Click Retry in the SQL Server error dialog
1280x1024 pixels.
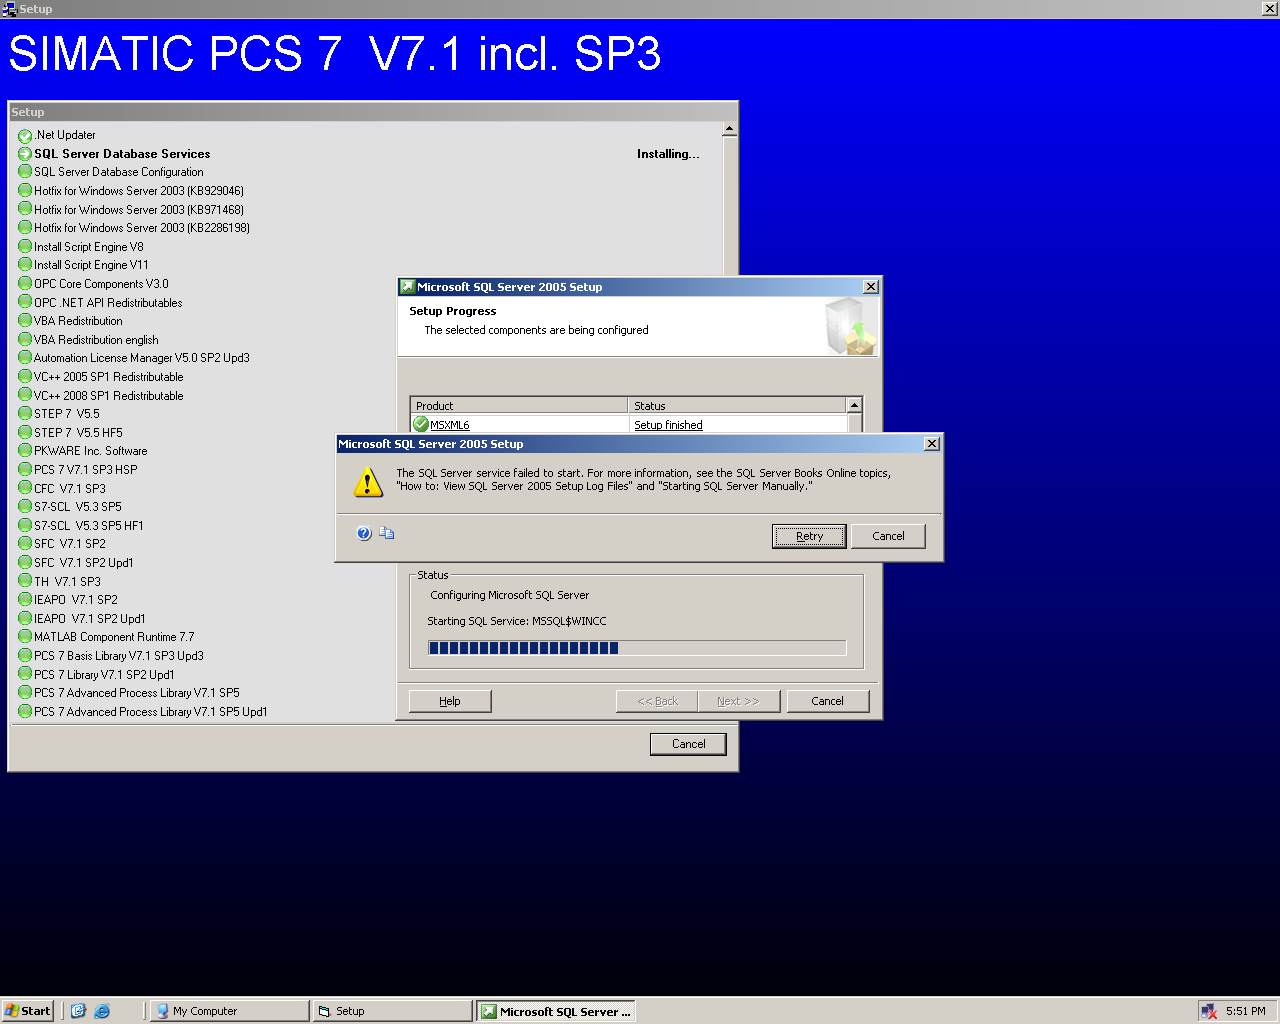click(809, 536)
